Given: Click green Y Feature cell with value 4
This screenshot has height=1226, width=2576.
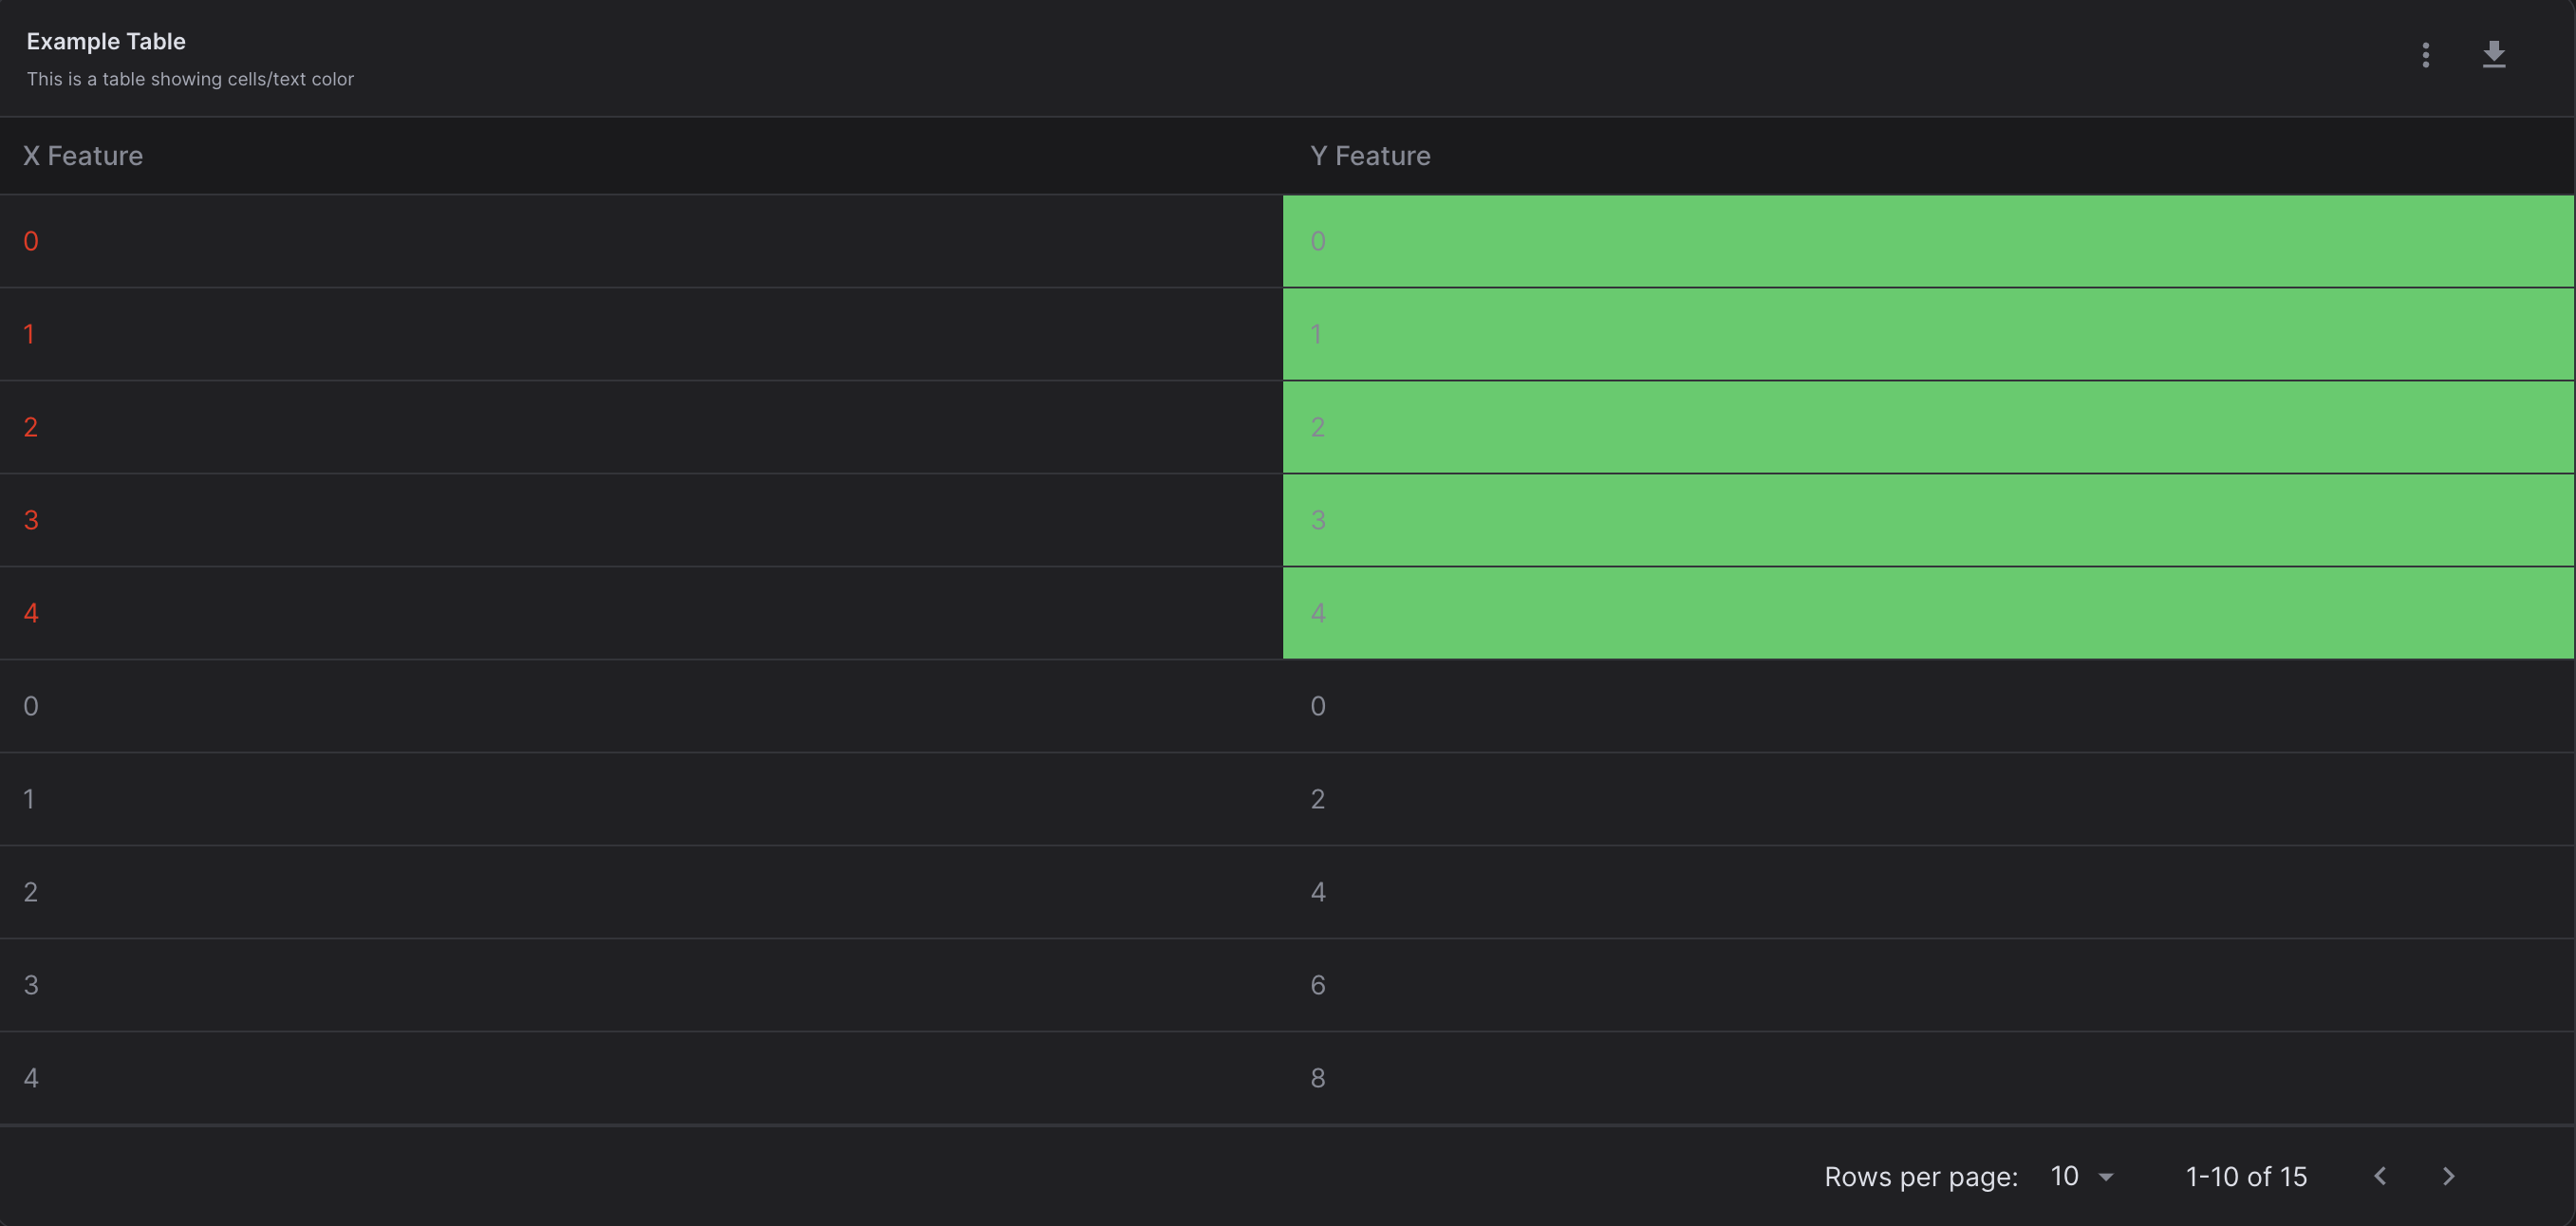Looking at the screenshot, I should click(1928, 613).
